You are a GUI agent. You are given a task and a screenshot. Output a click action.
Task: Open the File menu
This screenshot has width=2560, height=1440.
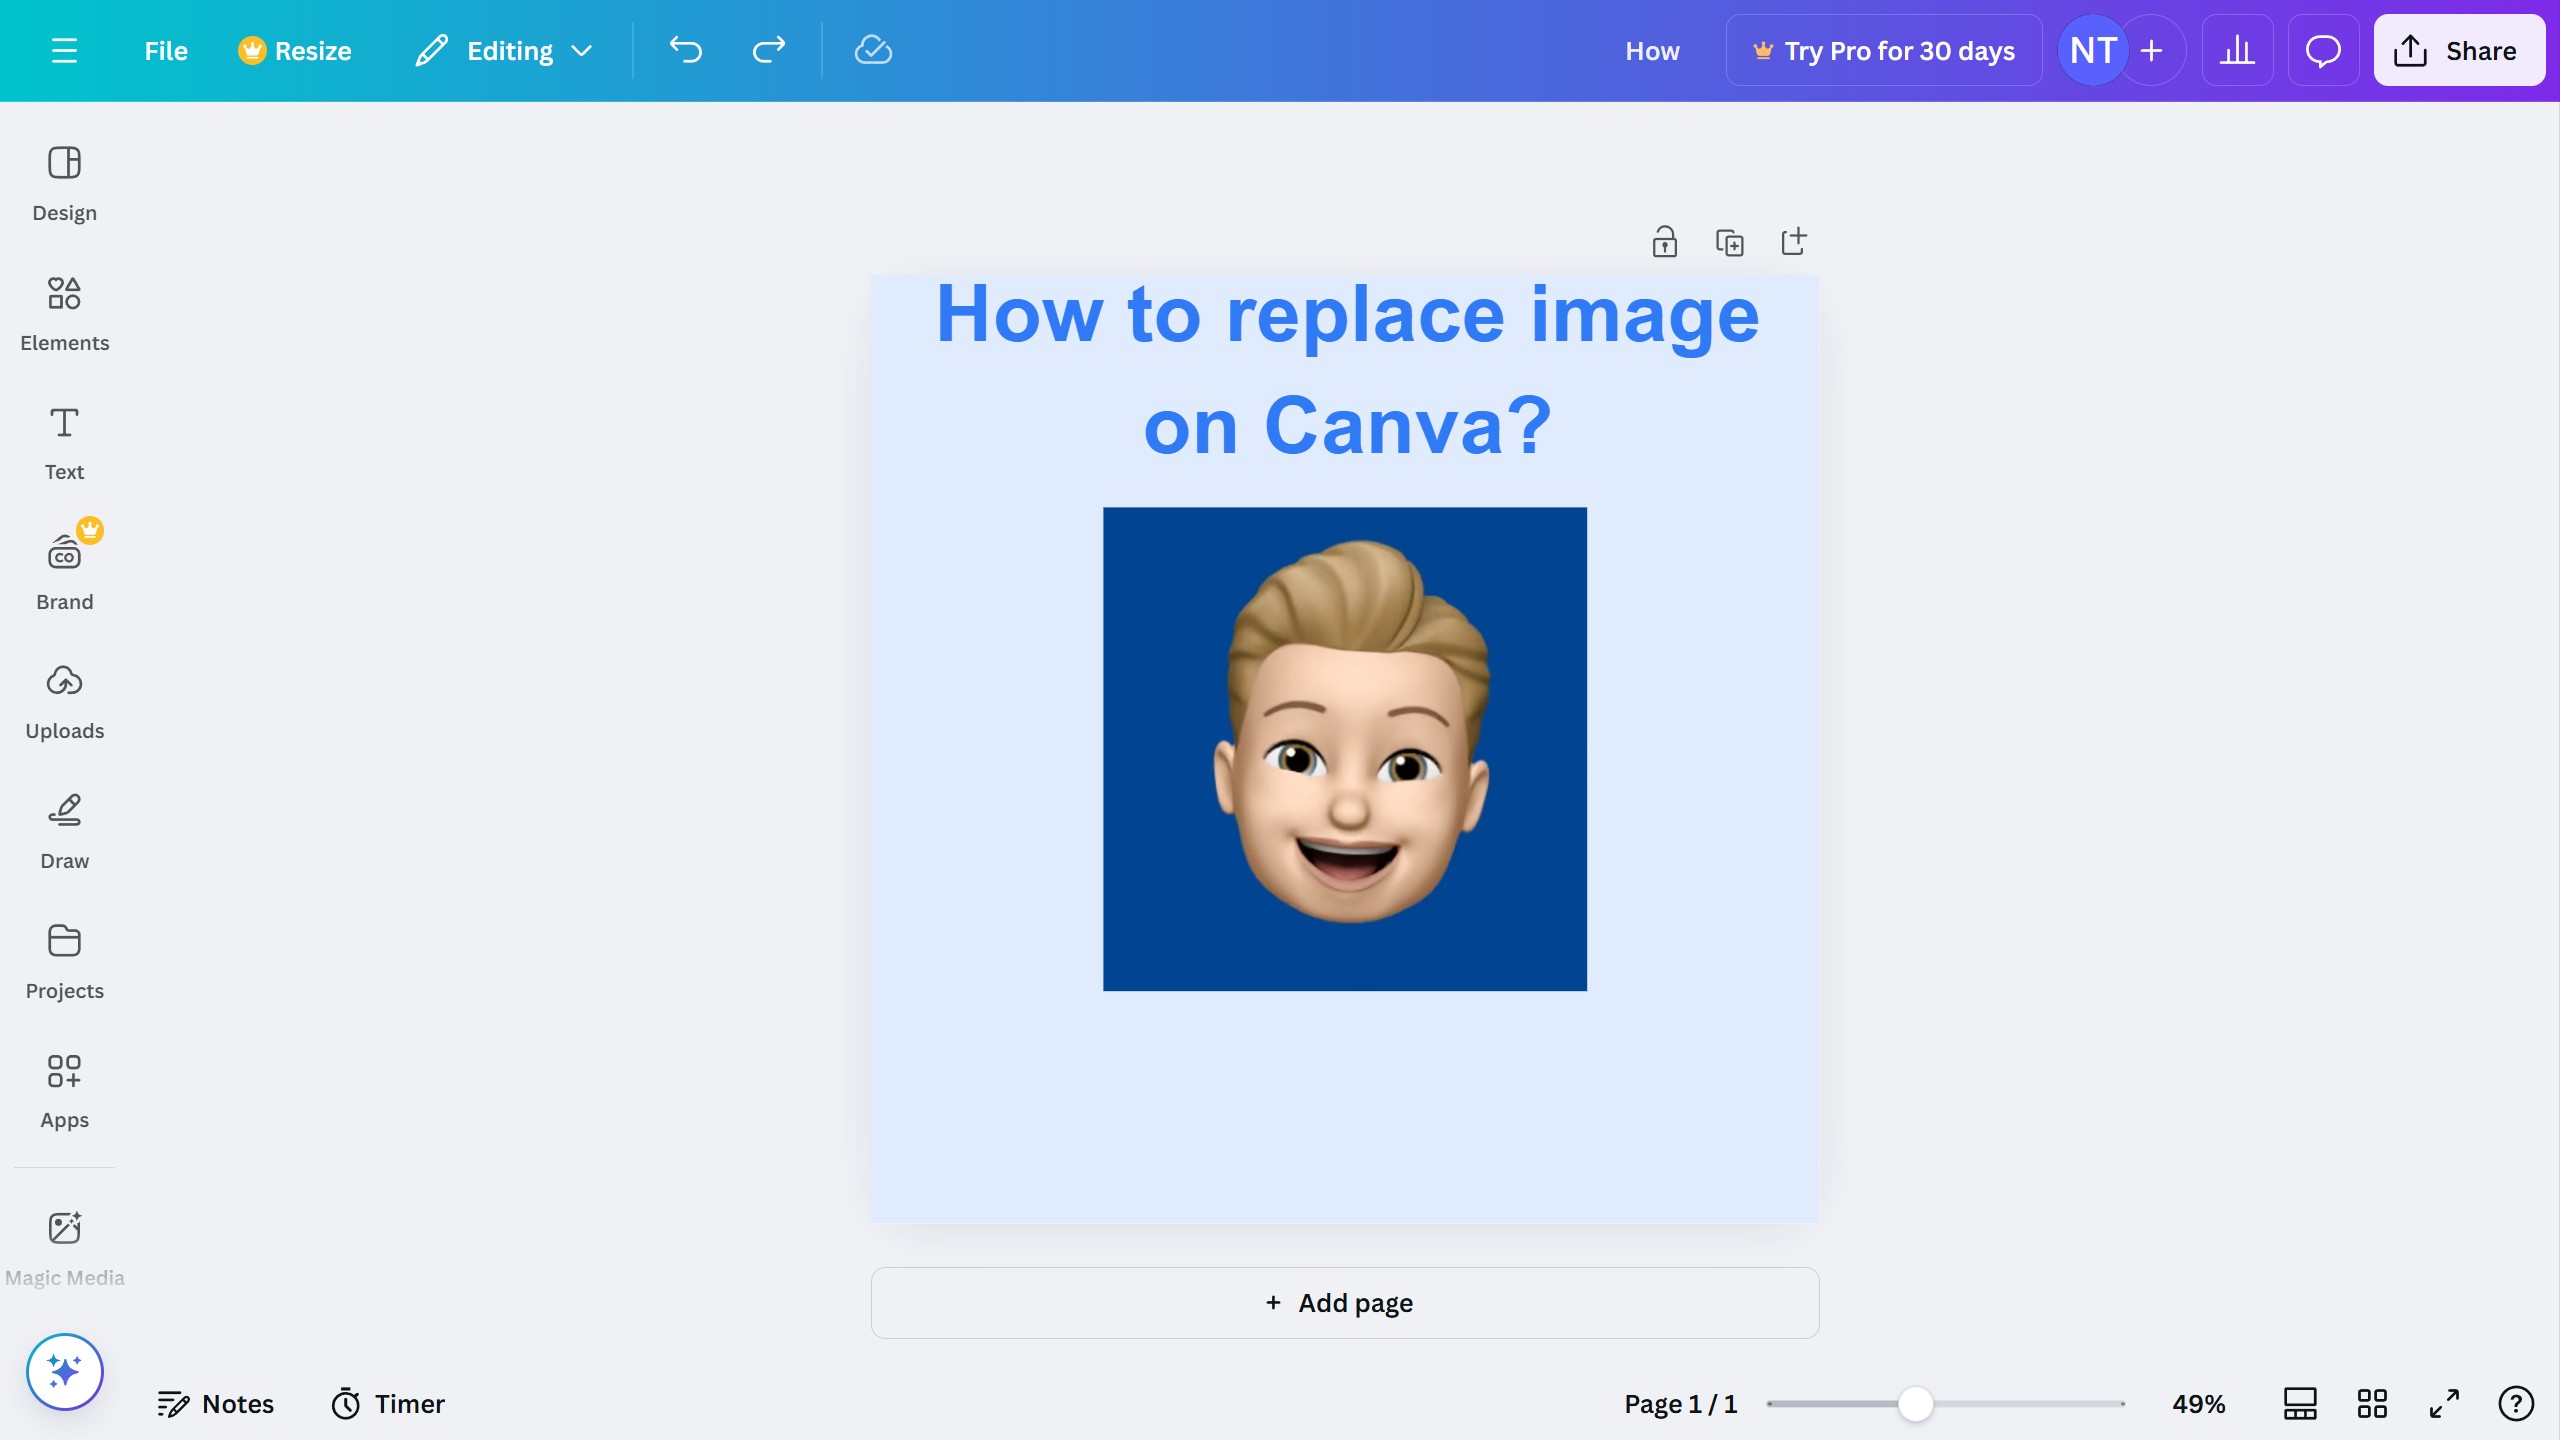point(164,50)
